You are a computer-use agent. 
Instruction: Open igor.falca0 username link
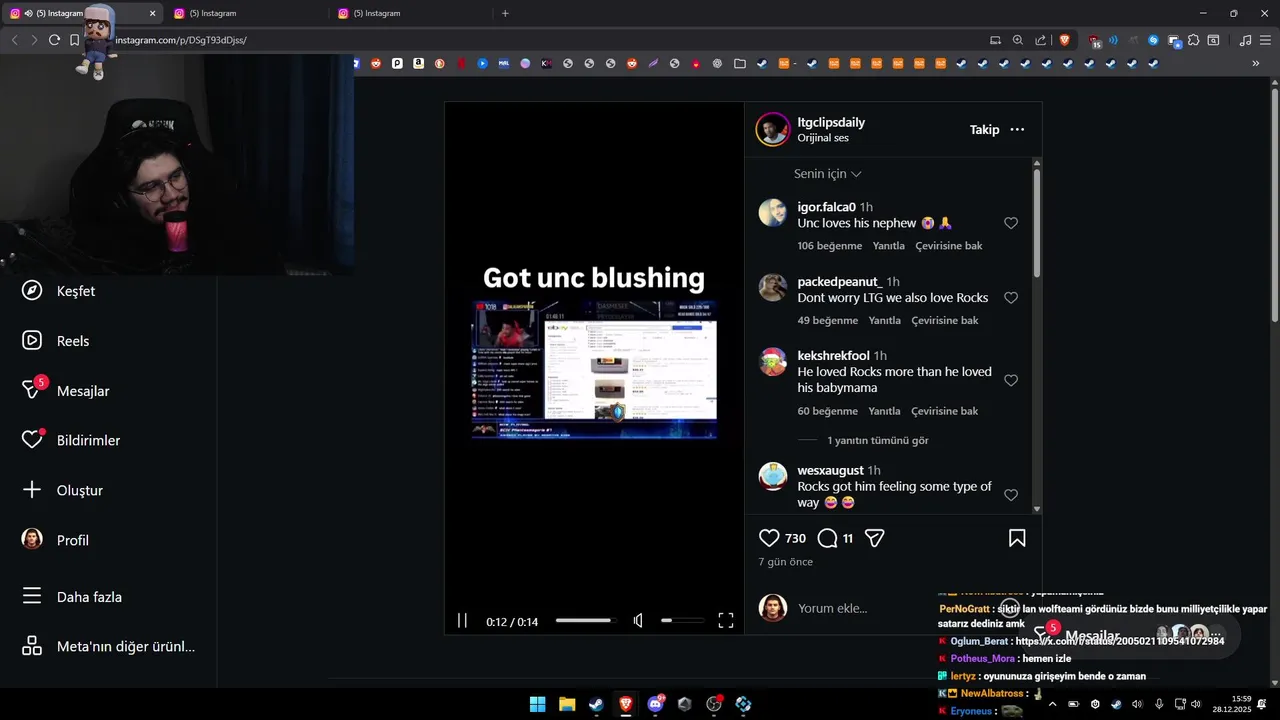tap(826, 207)
